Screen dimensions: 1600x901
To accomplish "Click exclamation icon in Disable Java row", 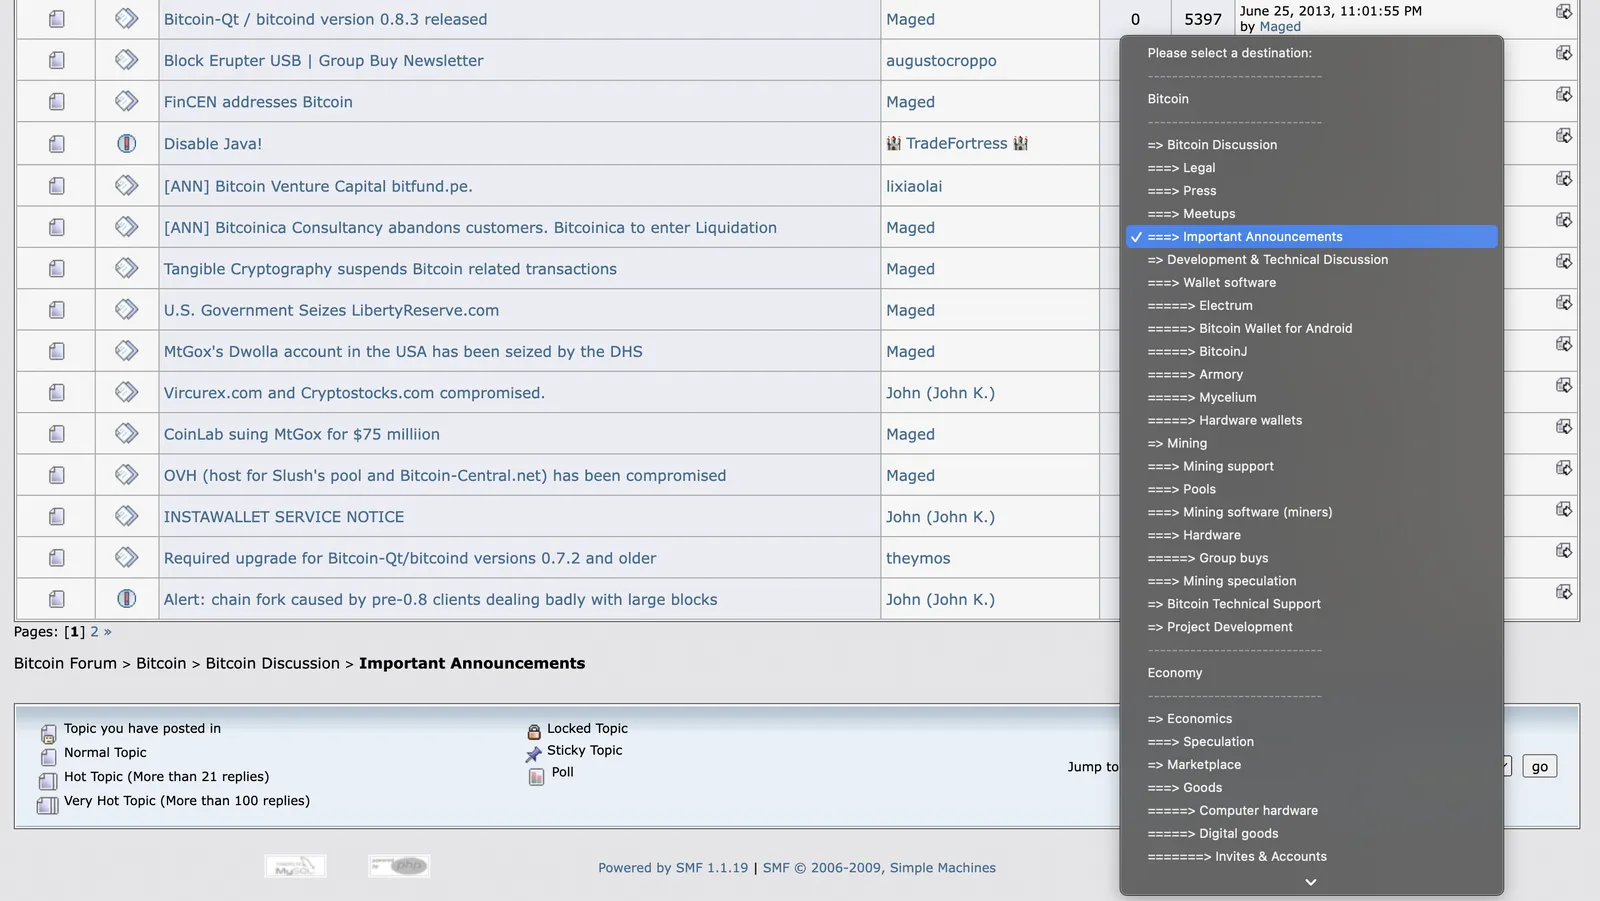I will point(126,143).
